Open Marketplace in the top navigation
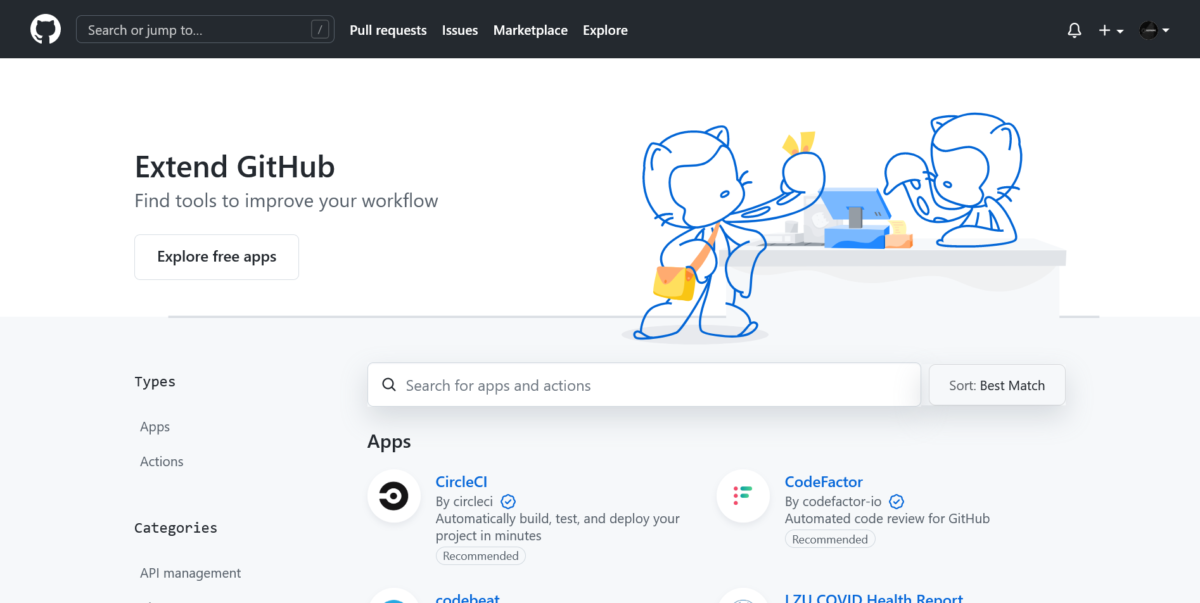The height and width of the screenshot is (603, 1200). coord(530,30)
